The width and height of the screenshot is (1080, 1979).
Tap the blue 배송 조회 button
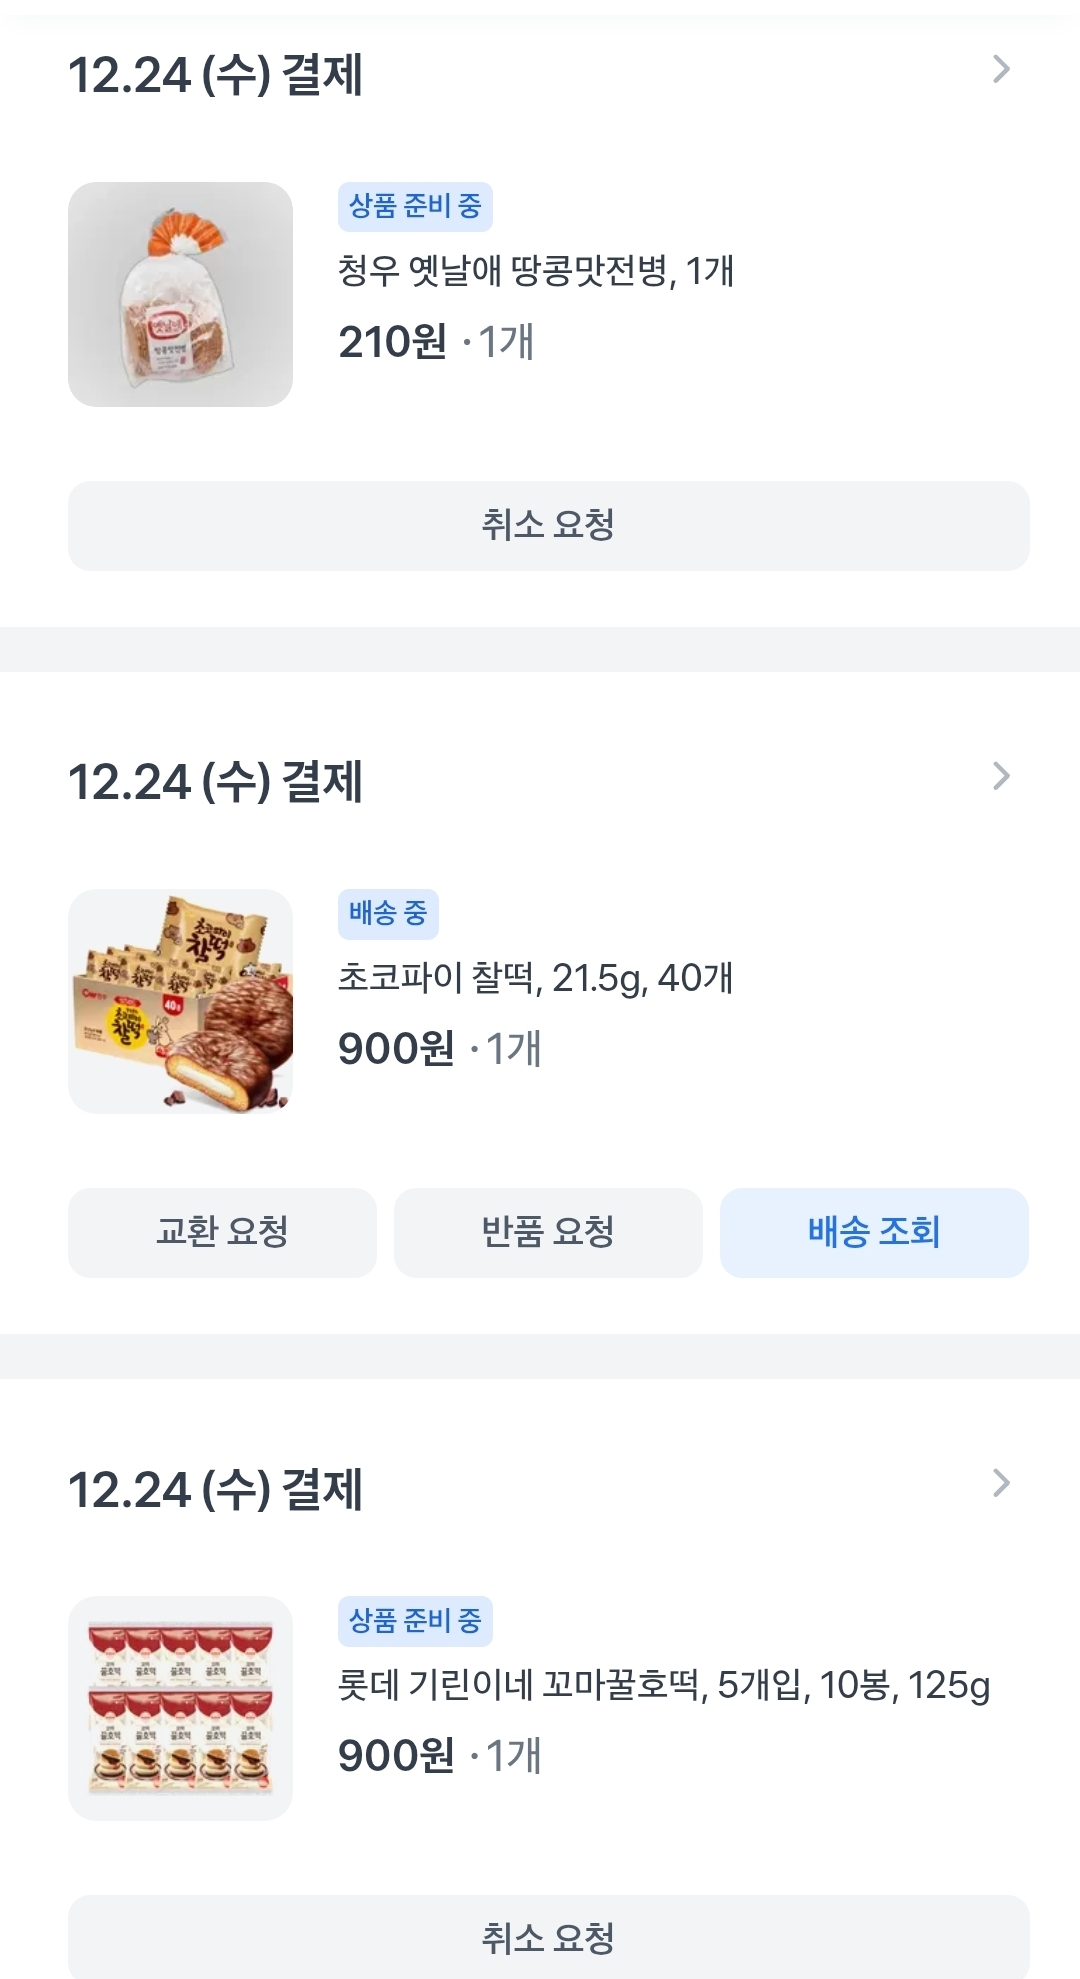874,1232
